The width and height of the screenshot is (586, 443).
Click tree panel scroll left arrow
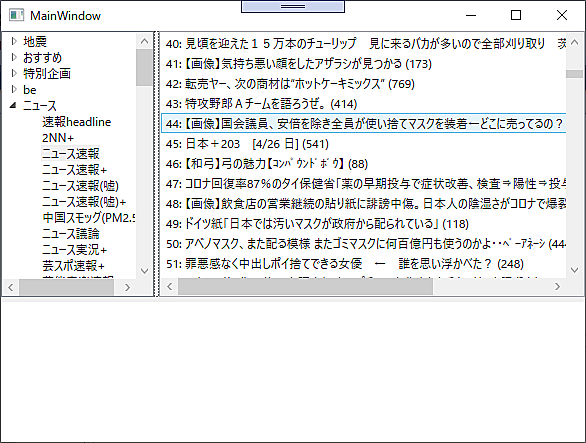[10, 287]
